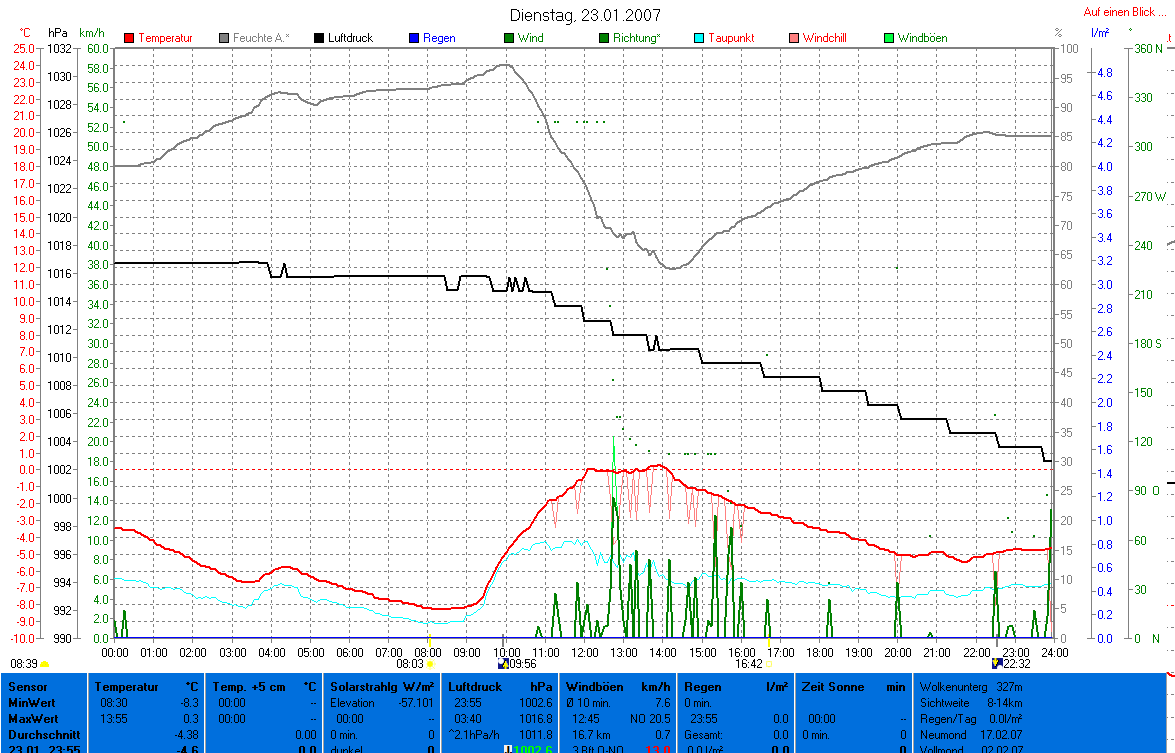
Task: Click the moon icon next to 22:32
Action: 997,663
